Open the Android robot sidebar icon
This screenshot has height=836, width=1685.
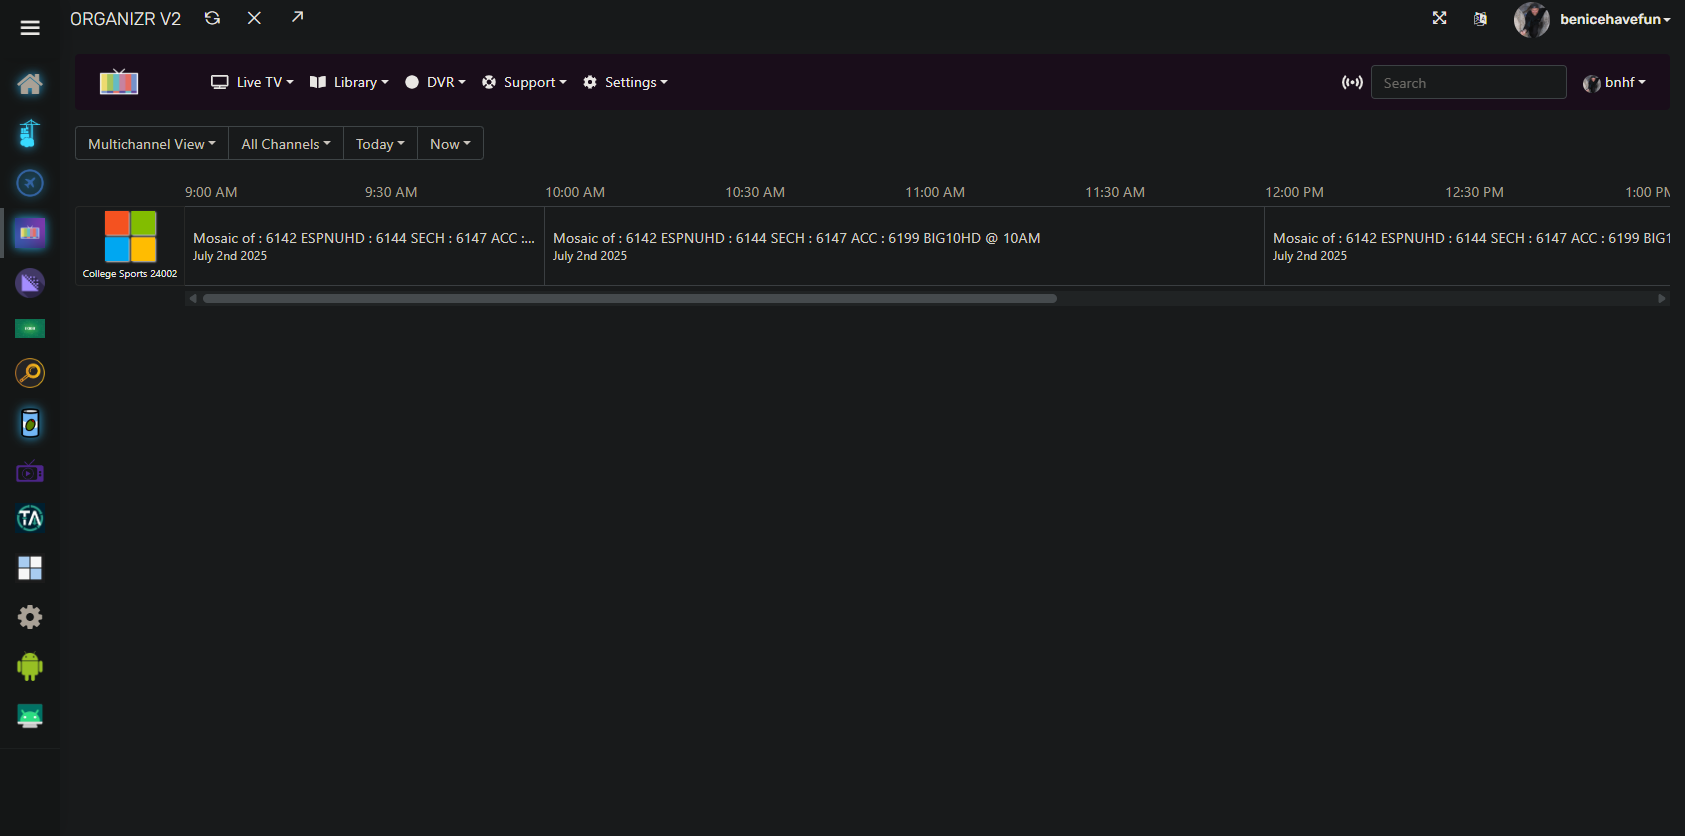click(30, 666)
